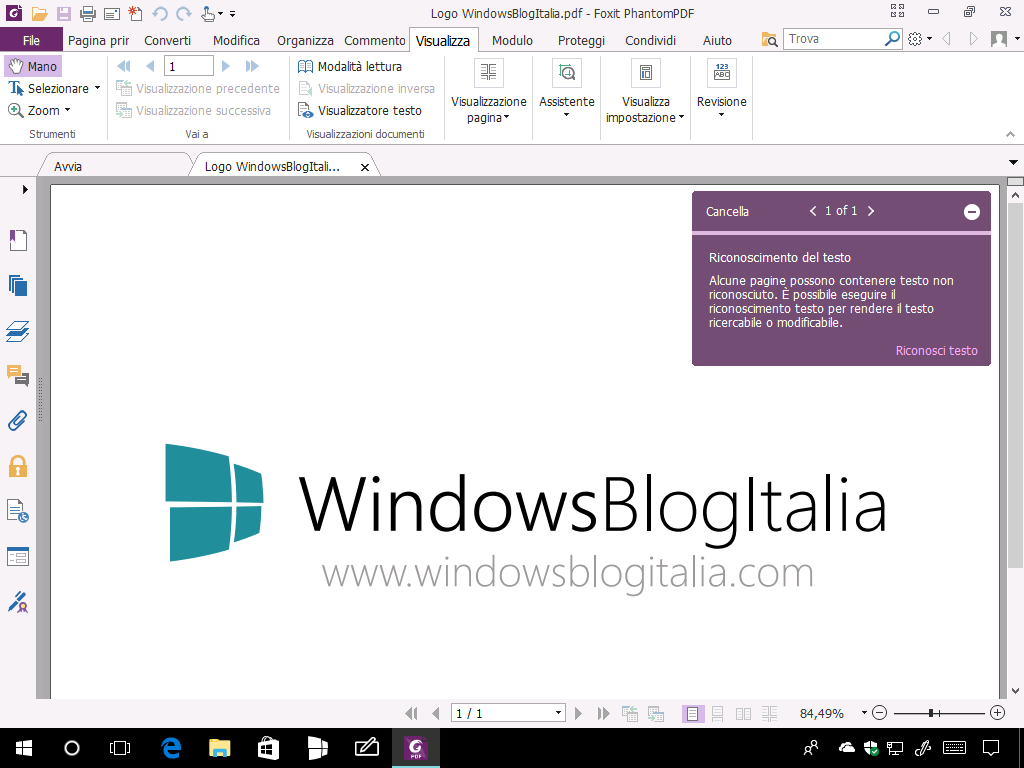1024x768 pixels.
Task: Switch to the Modifica tab
Action: pos(236,40)
